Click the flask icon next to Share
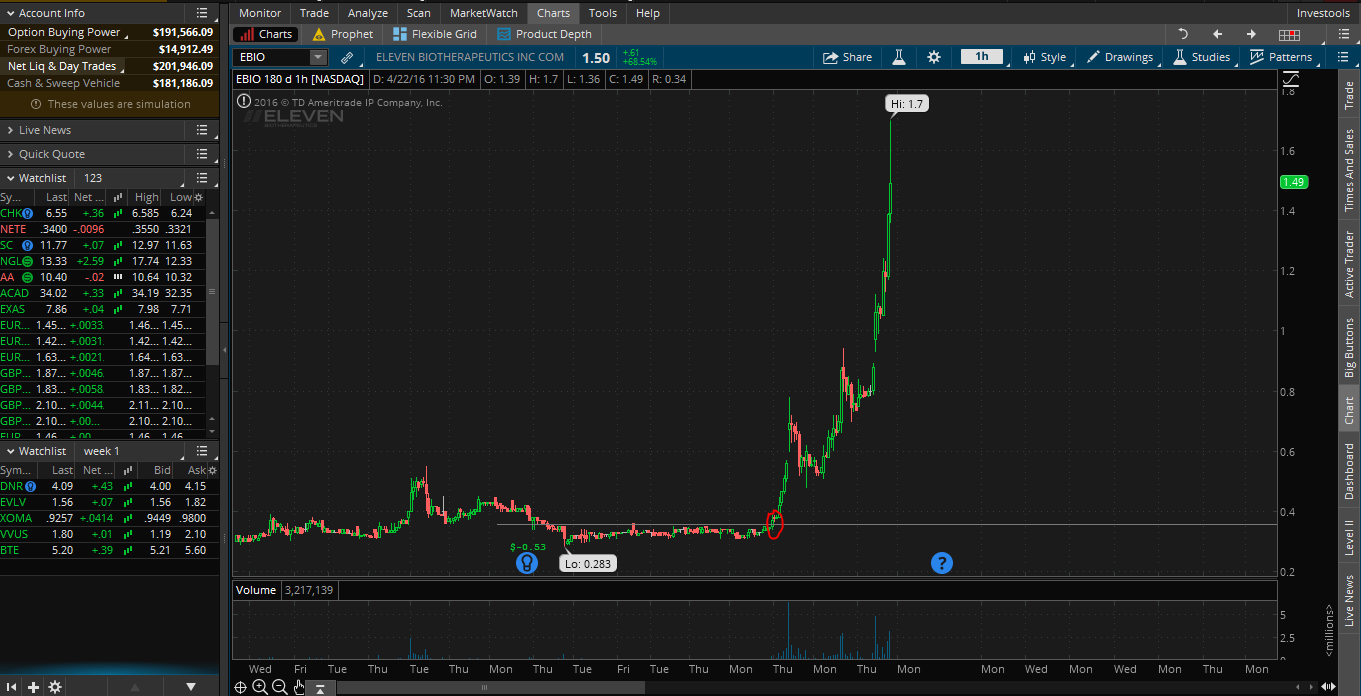 point(898,57)
